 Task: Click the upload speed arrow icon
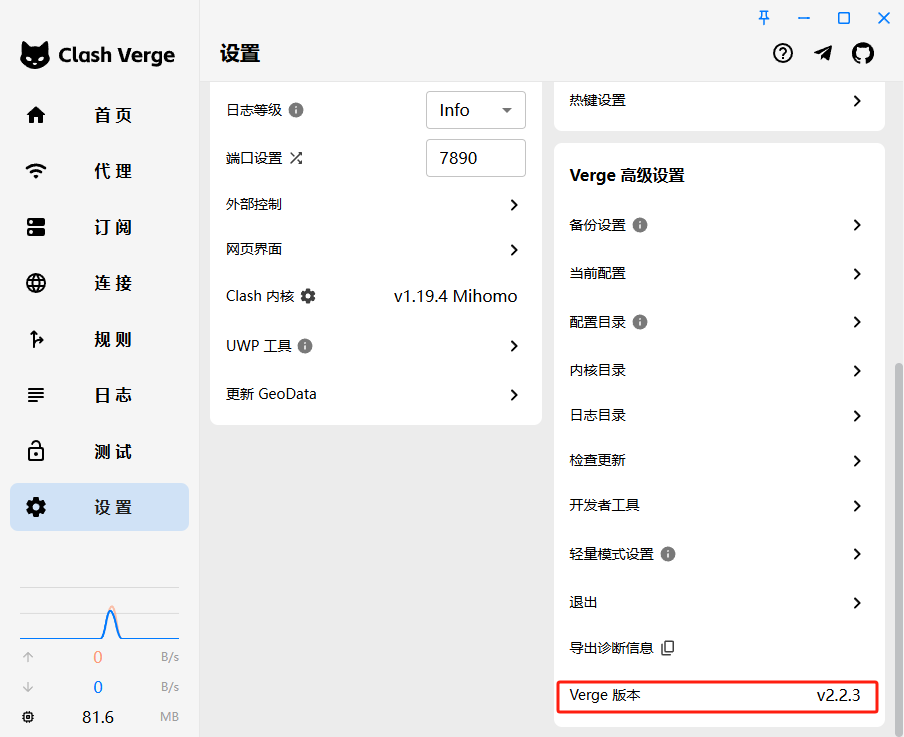tap(28, 657)
